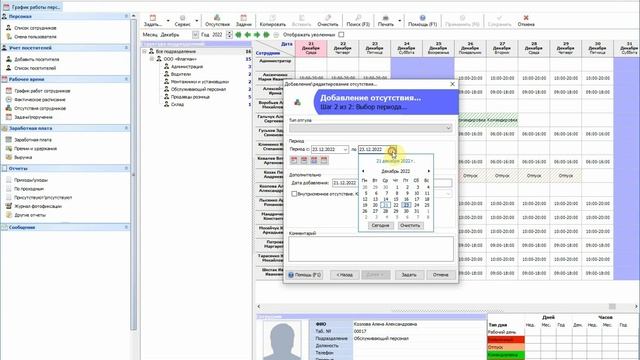Click the Задачи toolbar icon
The image size is (640, 360).
tap(244, 20)
